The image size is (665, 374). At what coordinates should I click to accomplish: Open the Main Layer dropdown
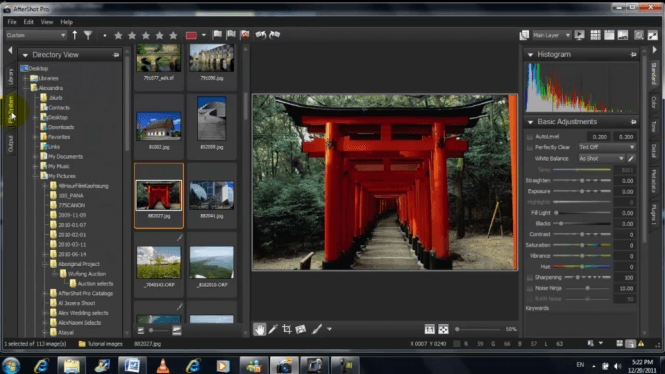point(552,35)
